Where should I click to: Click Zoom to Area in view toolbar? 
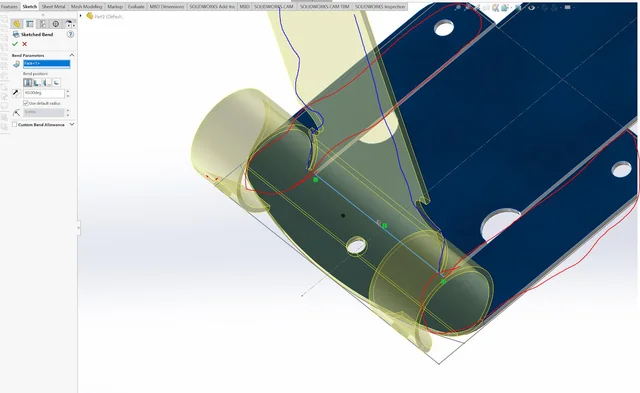coord(467,7)
